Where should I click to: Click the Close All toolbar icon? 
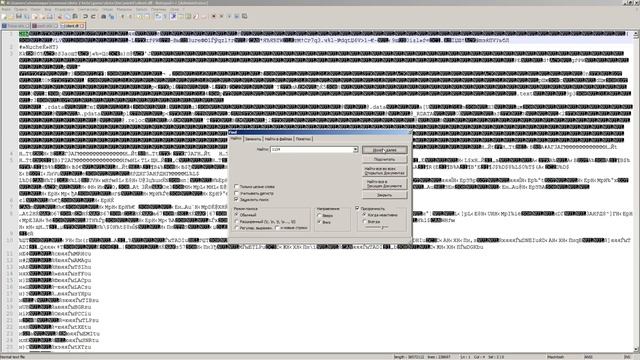tap(43, 16)
